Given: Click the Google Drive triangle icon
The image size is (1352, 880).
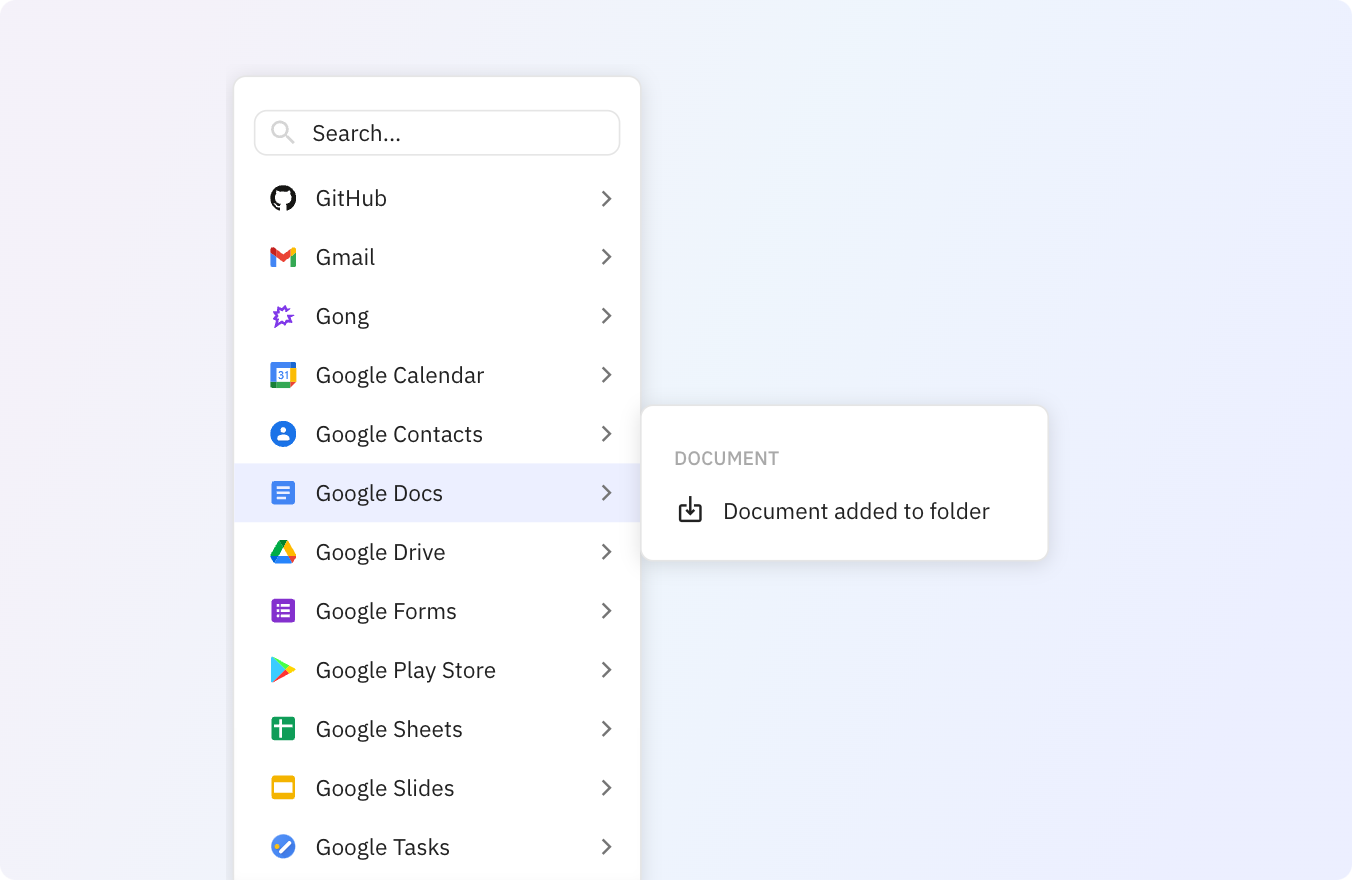Looking at the screenshot, I should click(x=283, y=552).
